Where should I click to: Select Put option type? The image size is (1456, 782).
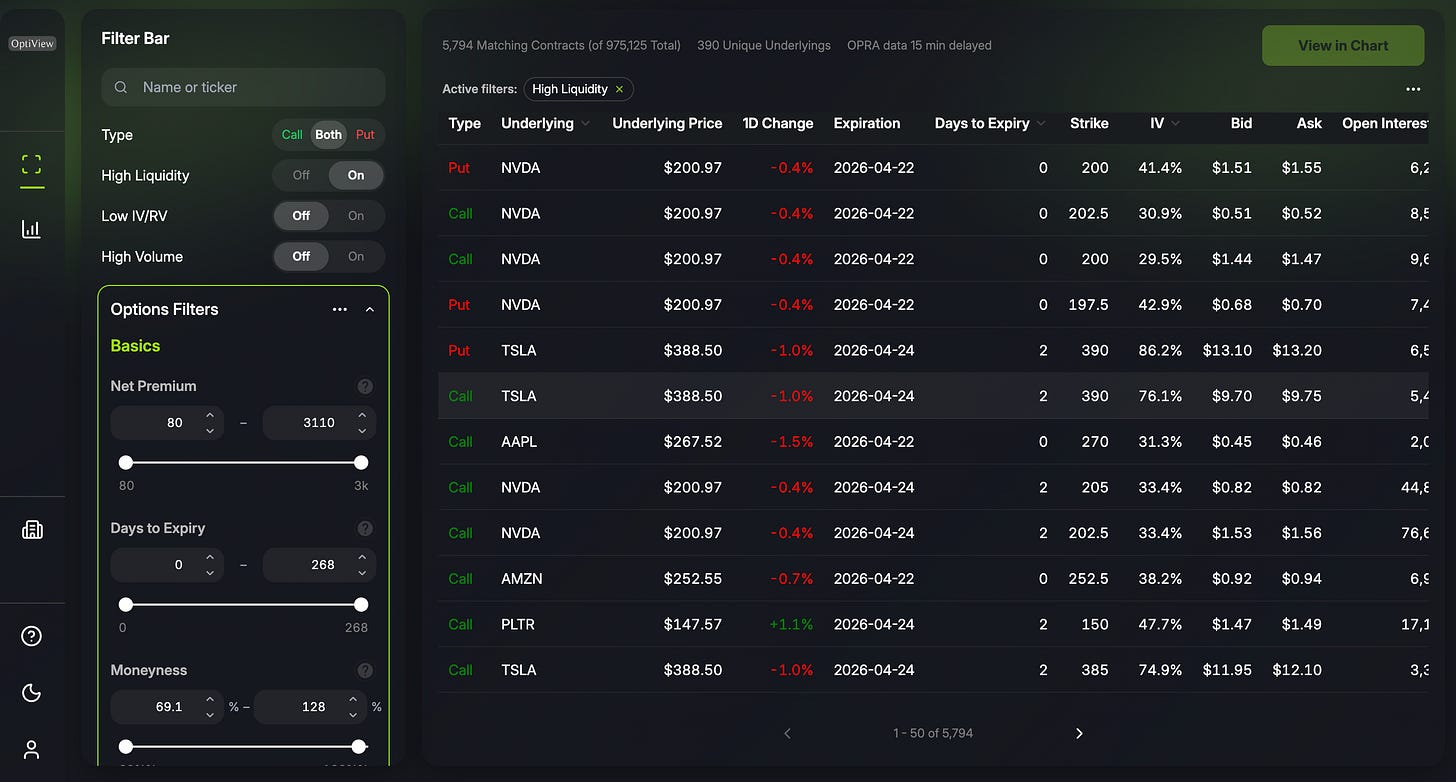click(x=365, y=134)
